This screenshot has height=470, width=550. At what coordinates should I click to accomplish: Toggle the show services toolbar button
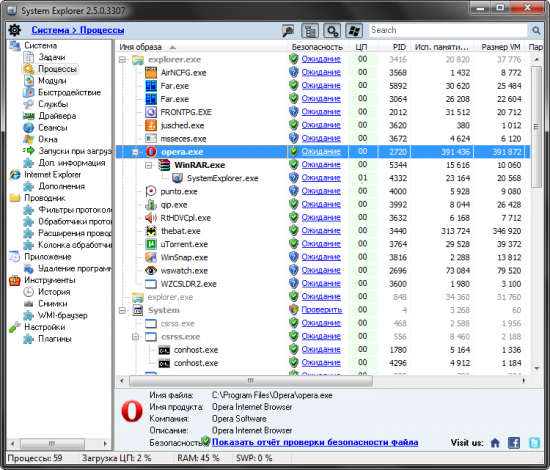tap(332, 31)
